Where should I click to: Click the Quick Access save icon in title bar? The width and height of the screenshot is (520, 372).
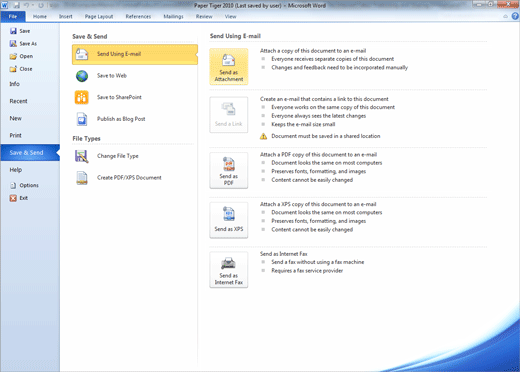[x=16, y=6]
